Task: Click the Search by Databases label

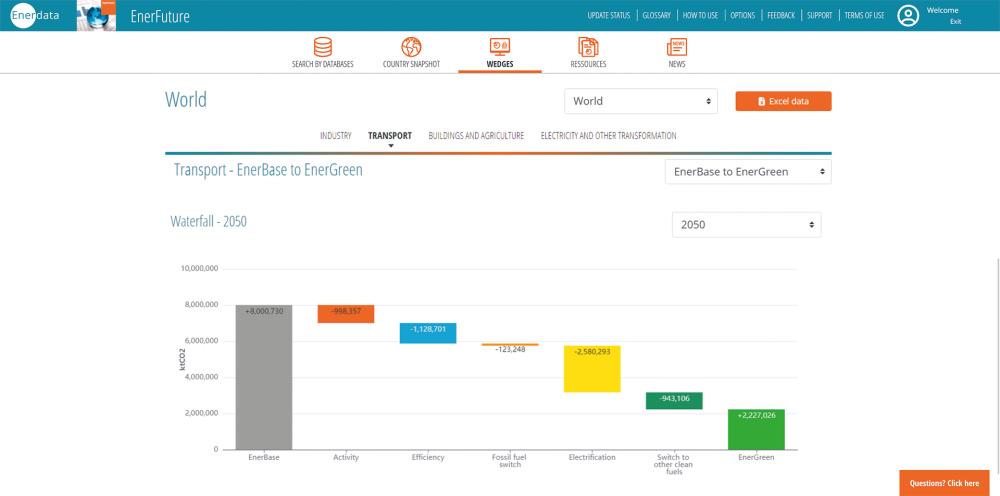Action: click(323, 64)
